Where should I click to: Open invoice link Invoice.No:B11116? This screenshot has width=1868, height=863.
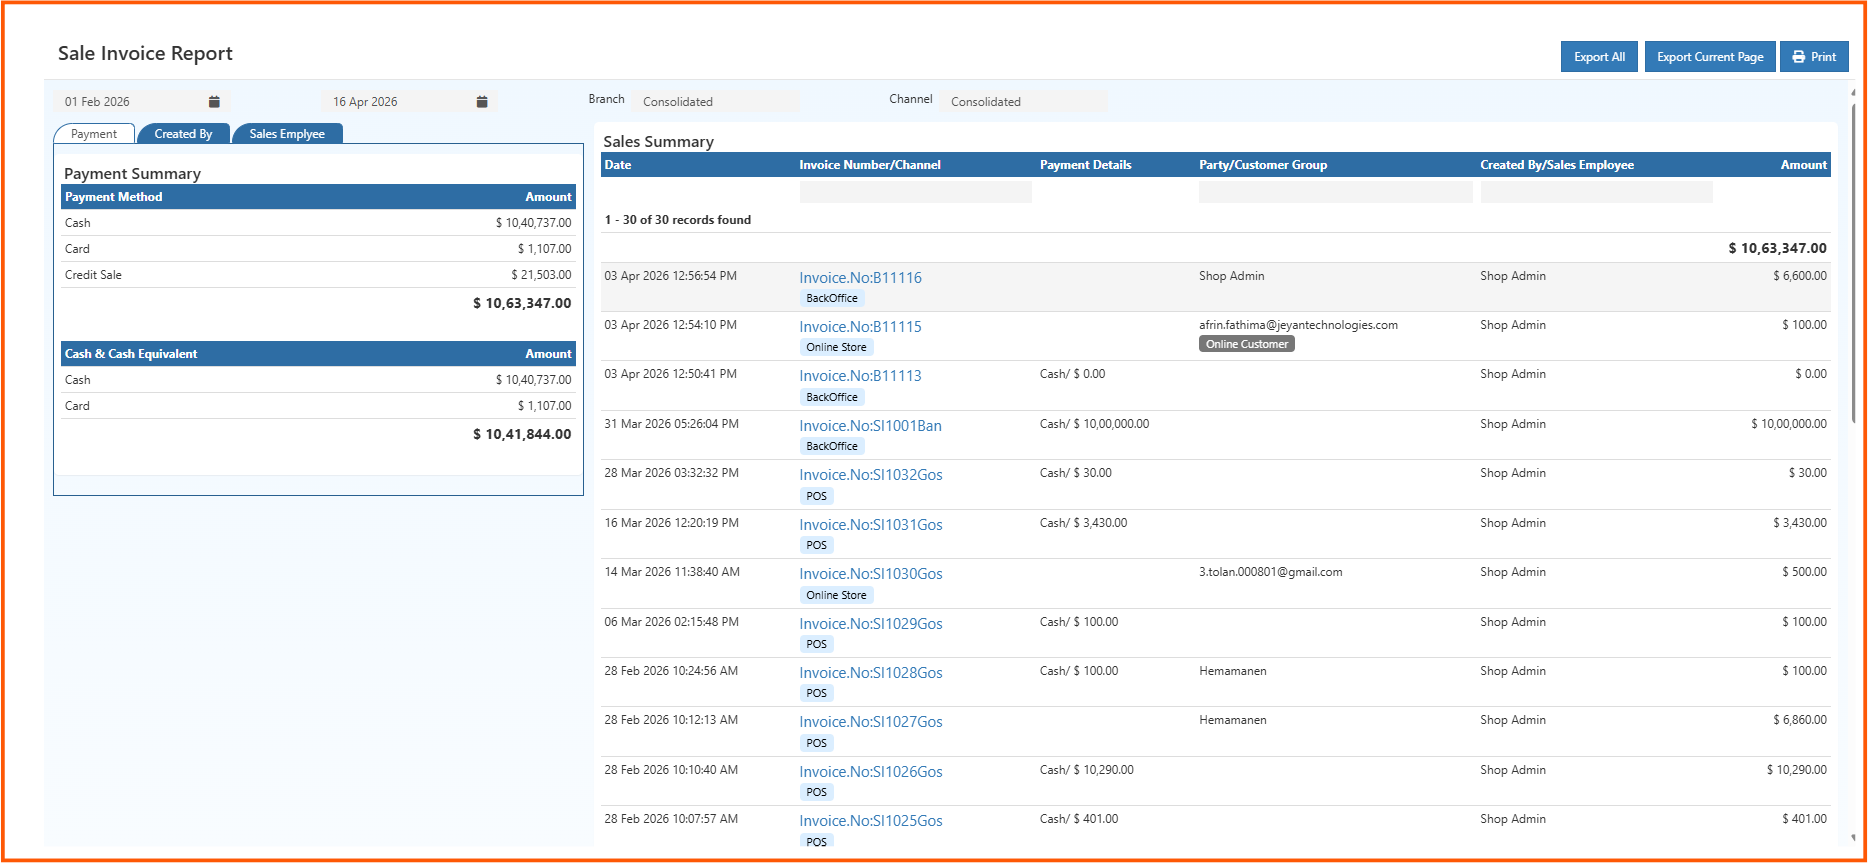pos(860,278)
